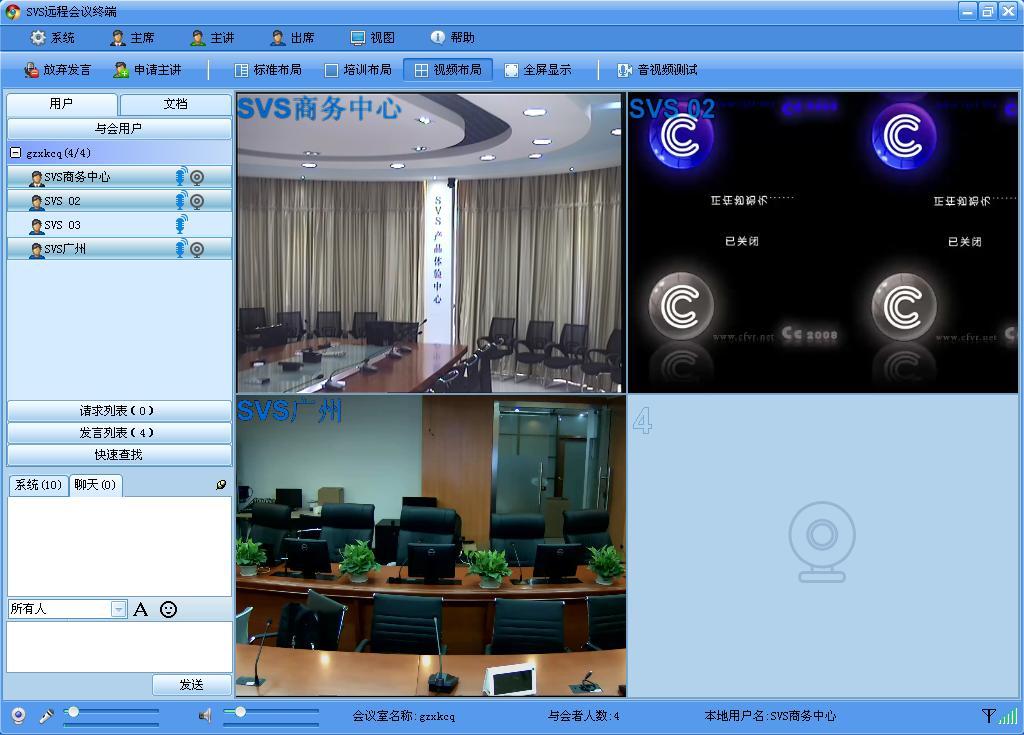Expand the 发言列表 (4) panel

[119, 433]
